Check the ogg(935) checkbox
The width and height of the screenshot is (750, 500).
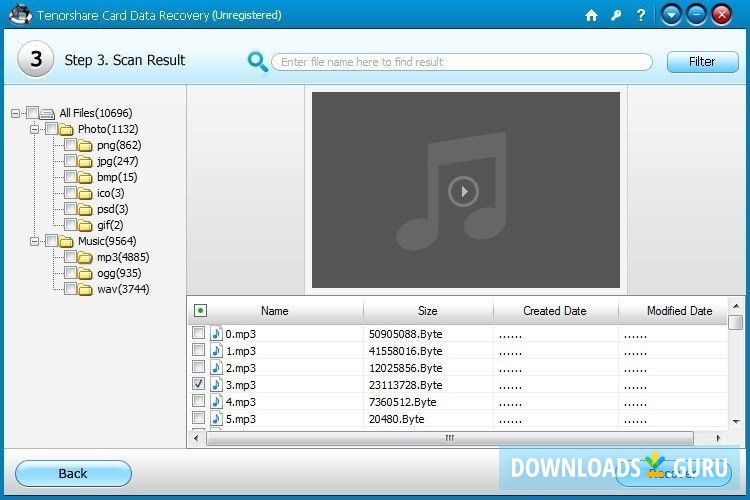(70, 272)
